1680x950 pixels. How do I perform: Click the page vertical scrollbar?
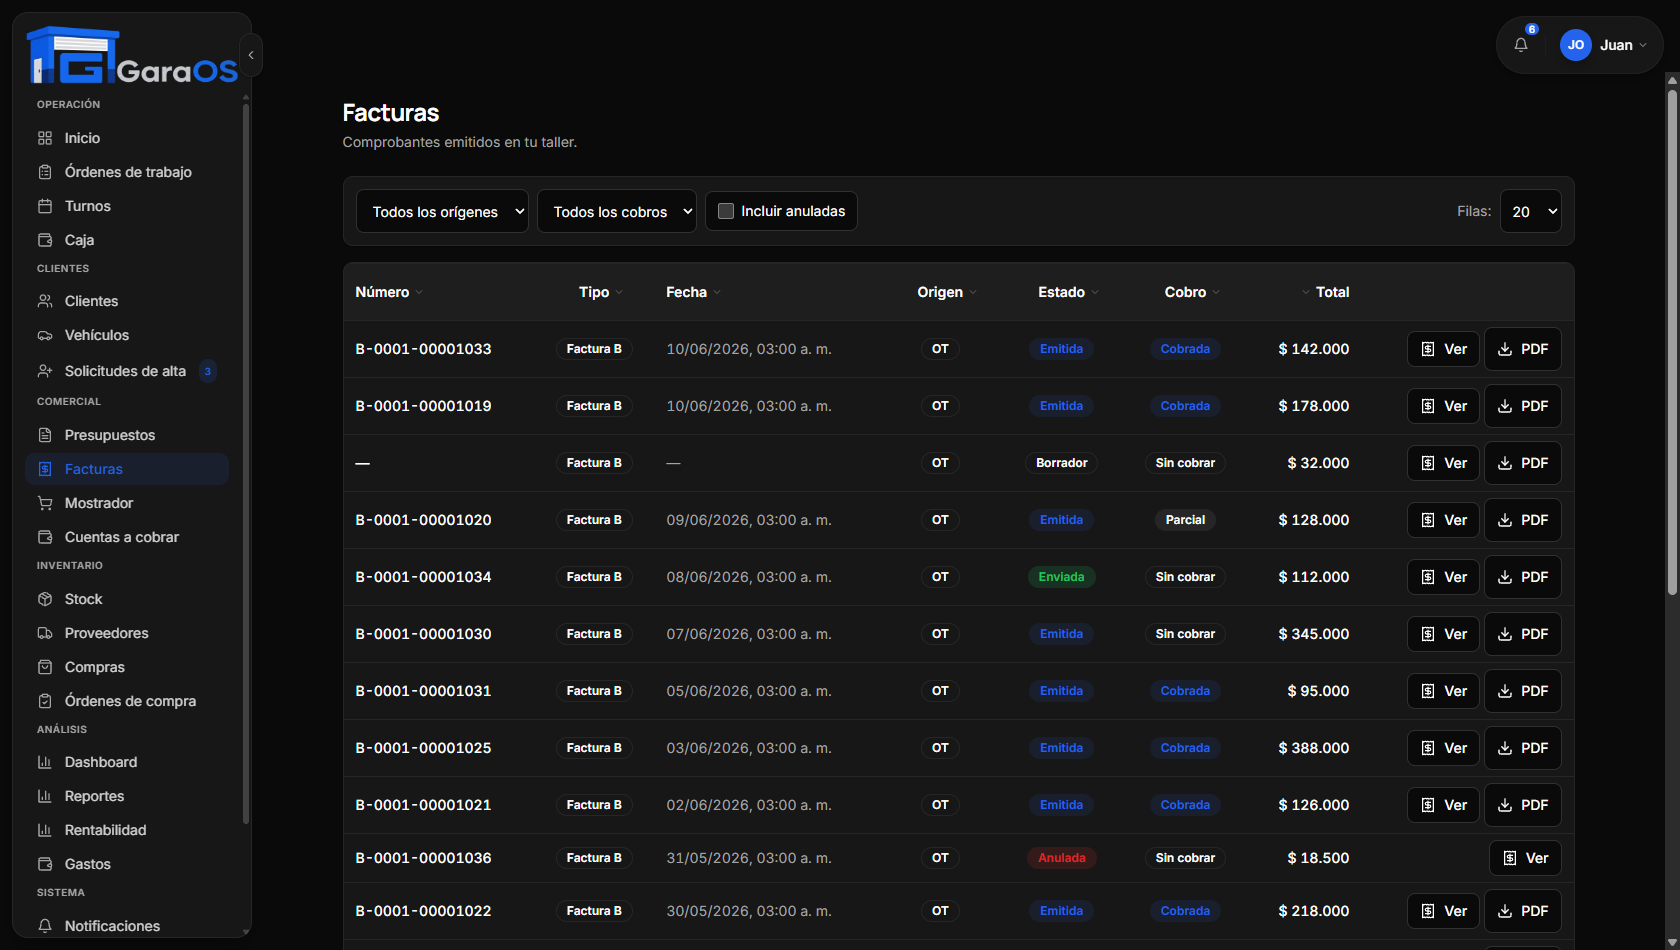pyautogui.click(x=1672, y=340)
